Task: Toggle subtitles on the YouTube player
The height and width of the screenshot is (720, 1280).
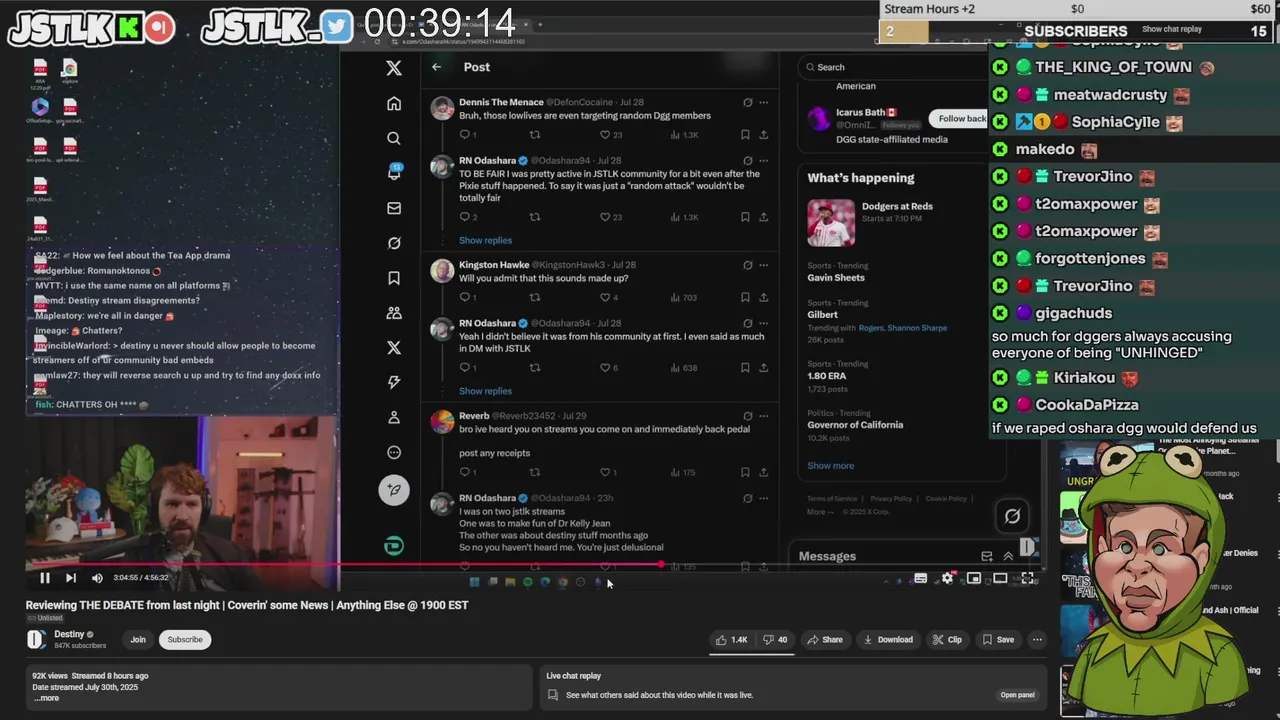Action: coord(921,578)
